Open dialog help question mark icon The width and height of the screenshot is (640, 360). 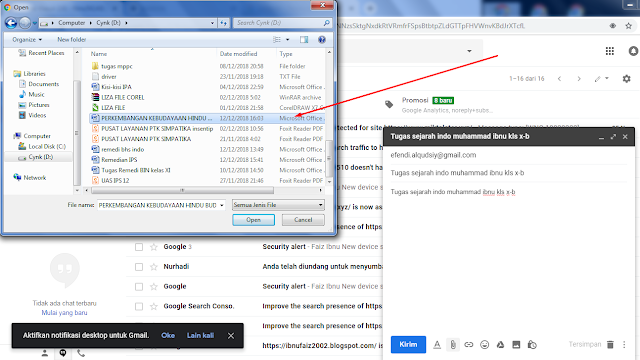click(322, 40)
